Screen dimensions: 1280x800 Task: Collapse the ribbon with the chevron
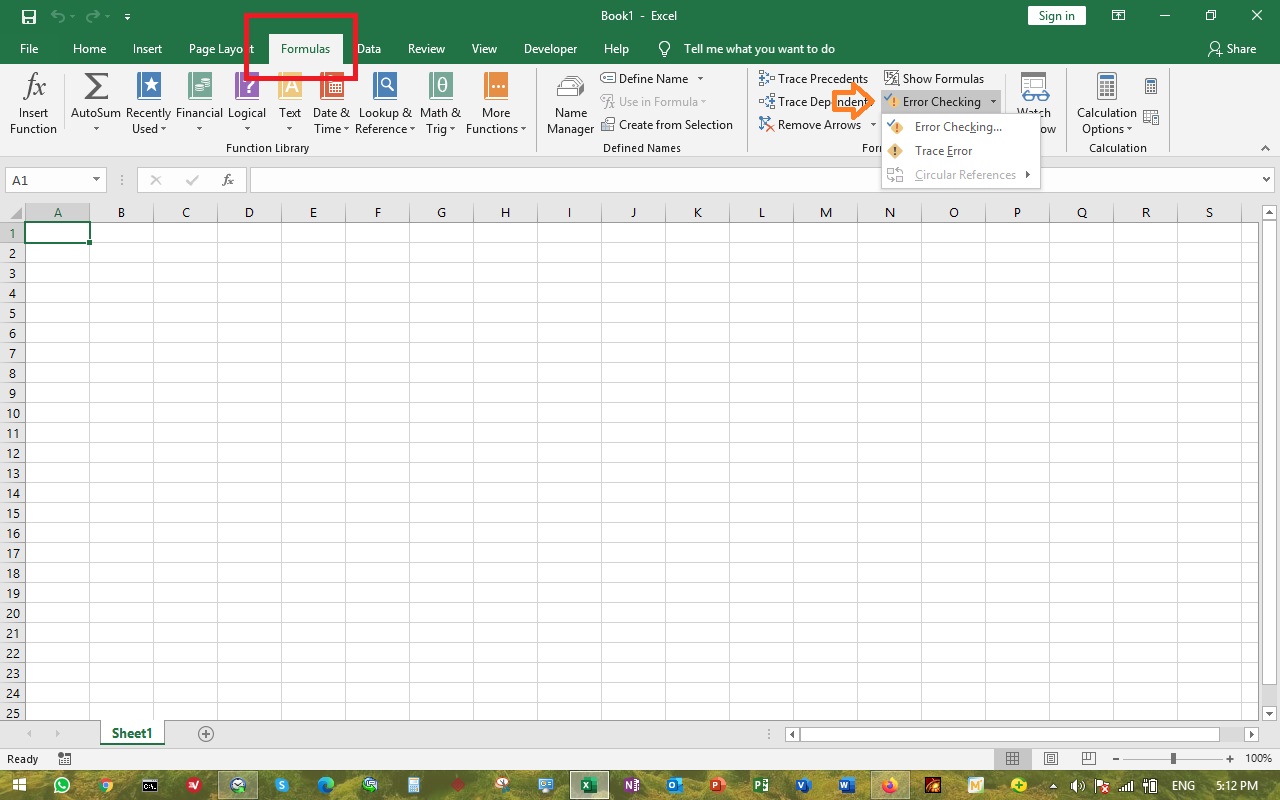coord(1265,148)
